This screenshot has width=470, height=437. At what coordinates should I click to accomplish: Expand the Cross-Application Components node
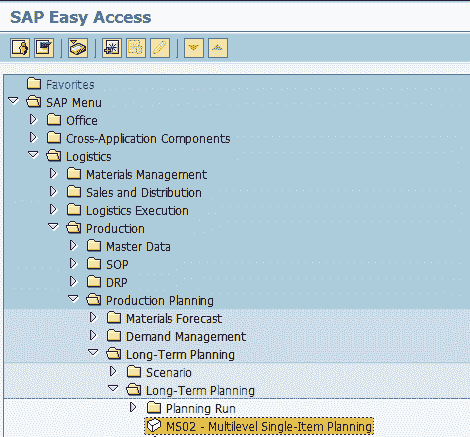click(x=33, y=137)
